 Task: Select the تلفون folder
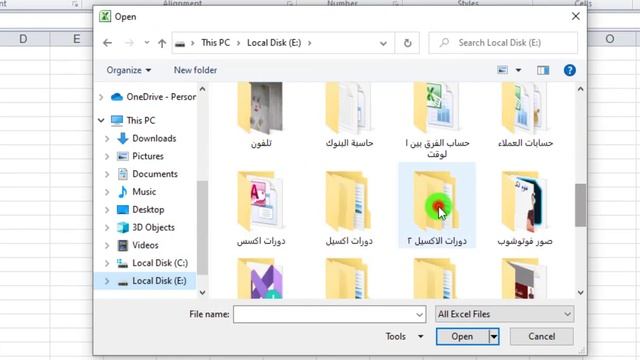click(261, 115)
